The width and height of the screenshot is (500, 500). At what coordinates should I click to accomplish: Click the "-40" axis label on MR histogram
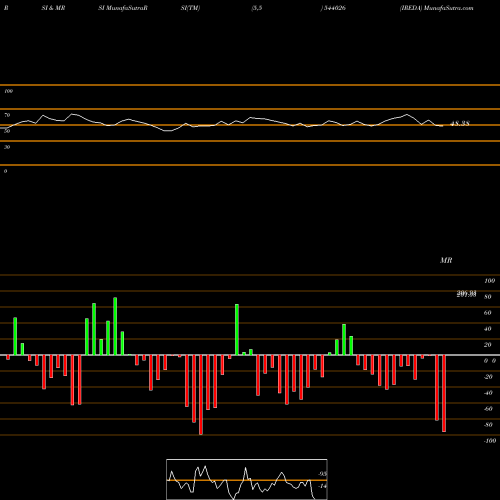(x=488, y=393)
